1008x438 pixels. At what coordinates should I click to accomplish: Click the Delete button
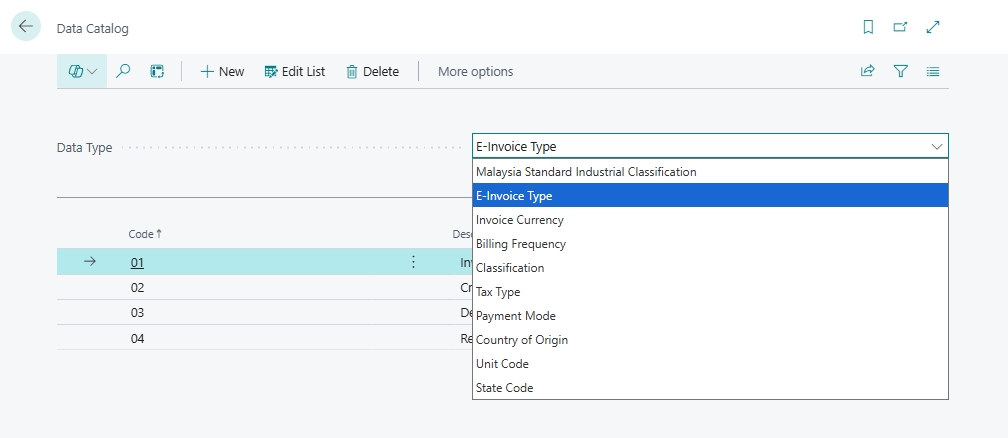coord(372,71)
